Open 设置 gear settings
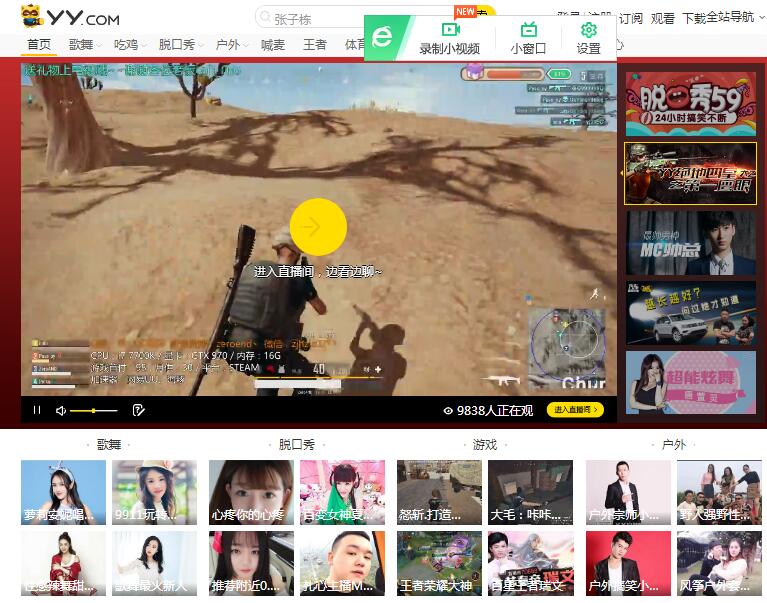 coord(588,38)
